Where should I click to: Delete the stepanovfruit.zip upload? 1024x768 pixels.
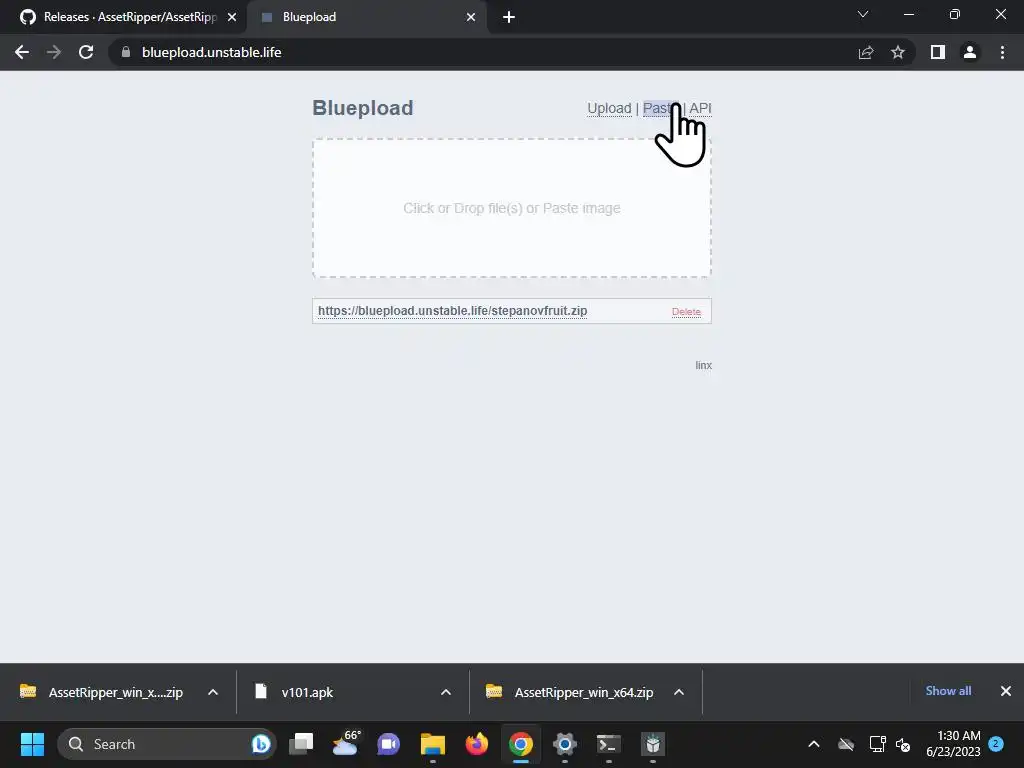tap(686, 312)
